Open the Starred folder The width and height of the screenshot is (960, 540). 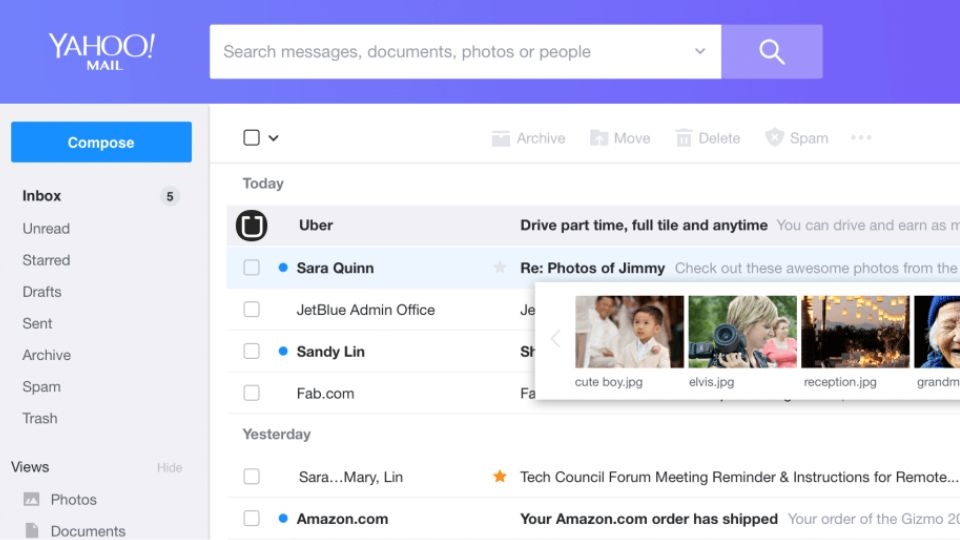click(x=46, y=260)
